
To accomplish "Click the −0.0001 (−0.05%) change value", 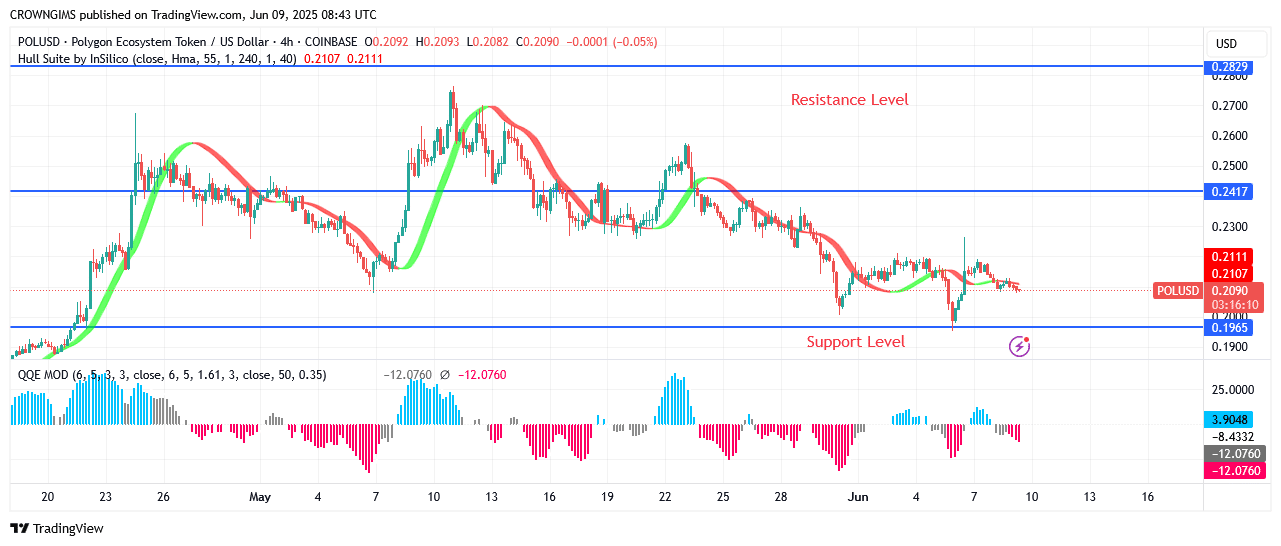I will [612, 42].
